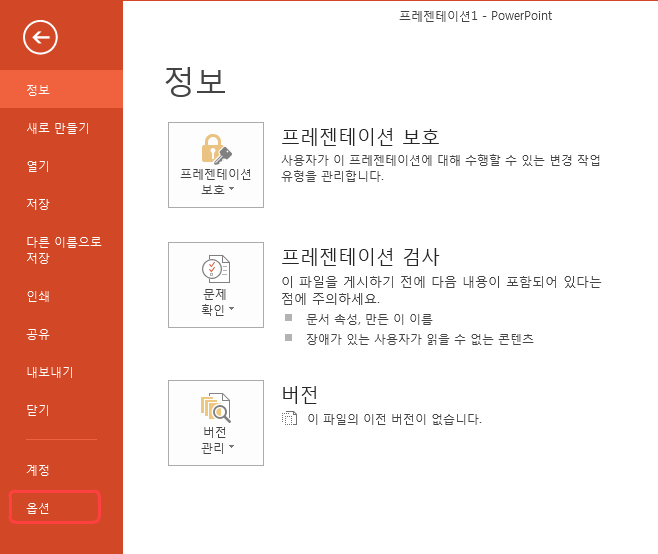Click the dotted document icon under 버전
Viewport: 658px width, 554px height.
[289, 418]
